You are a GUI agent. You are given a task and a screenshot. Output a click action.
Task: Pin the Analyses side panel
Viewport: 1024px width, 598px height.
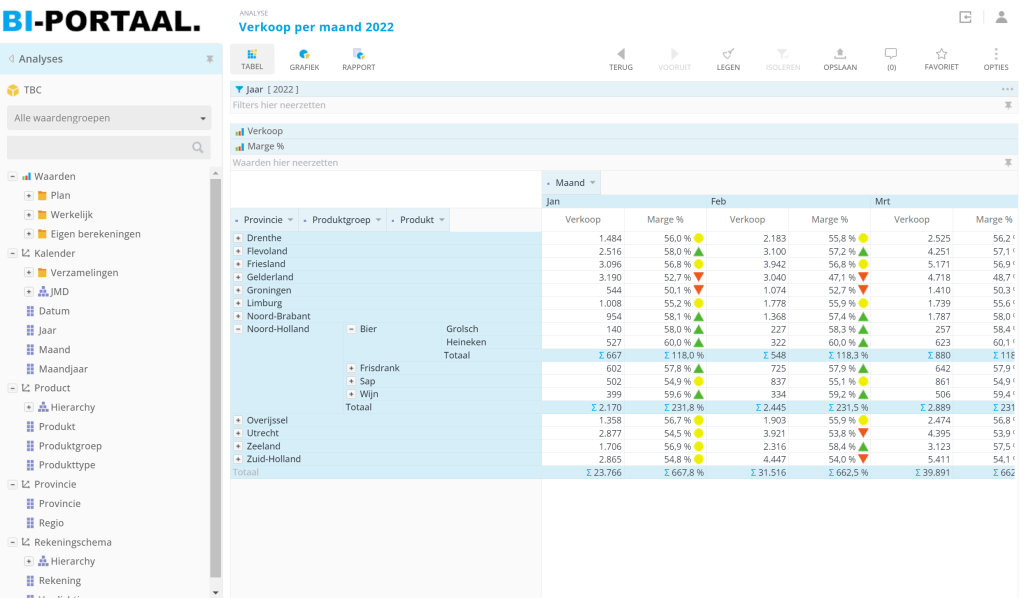pos(210,59)
